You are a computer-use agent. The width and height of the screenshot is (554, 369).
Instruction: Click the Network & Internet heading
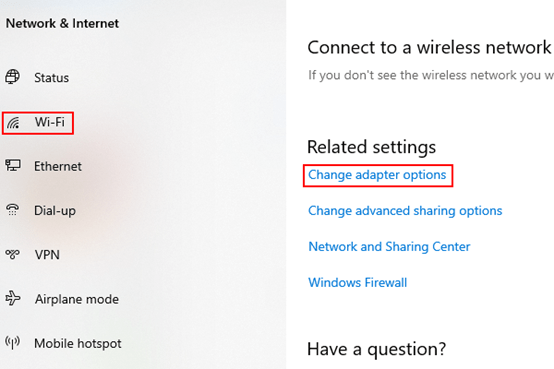click(62, 24)
